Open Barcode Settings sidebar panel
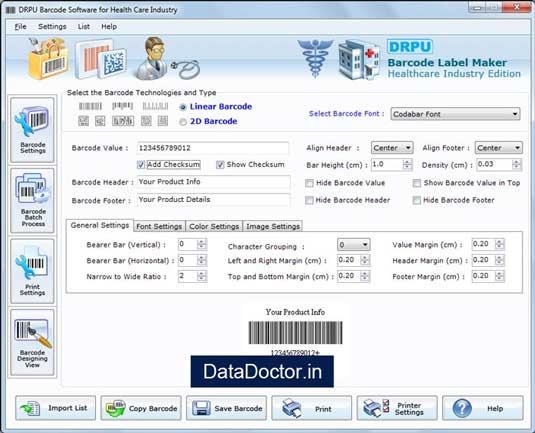Viewport: 535px width, 433px height. (x=32, y=130)
